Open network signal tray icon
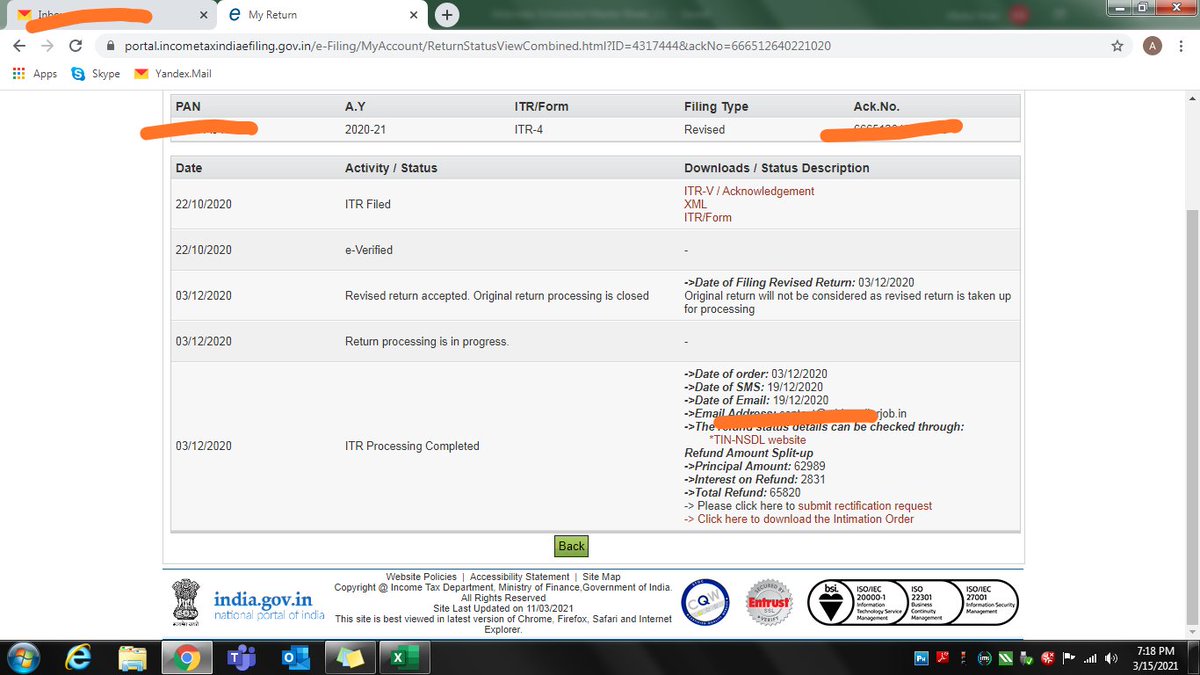The image size is (1200, 675). [x=1091, y=658]
